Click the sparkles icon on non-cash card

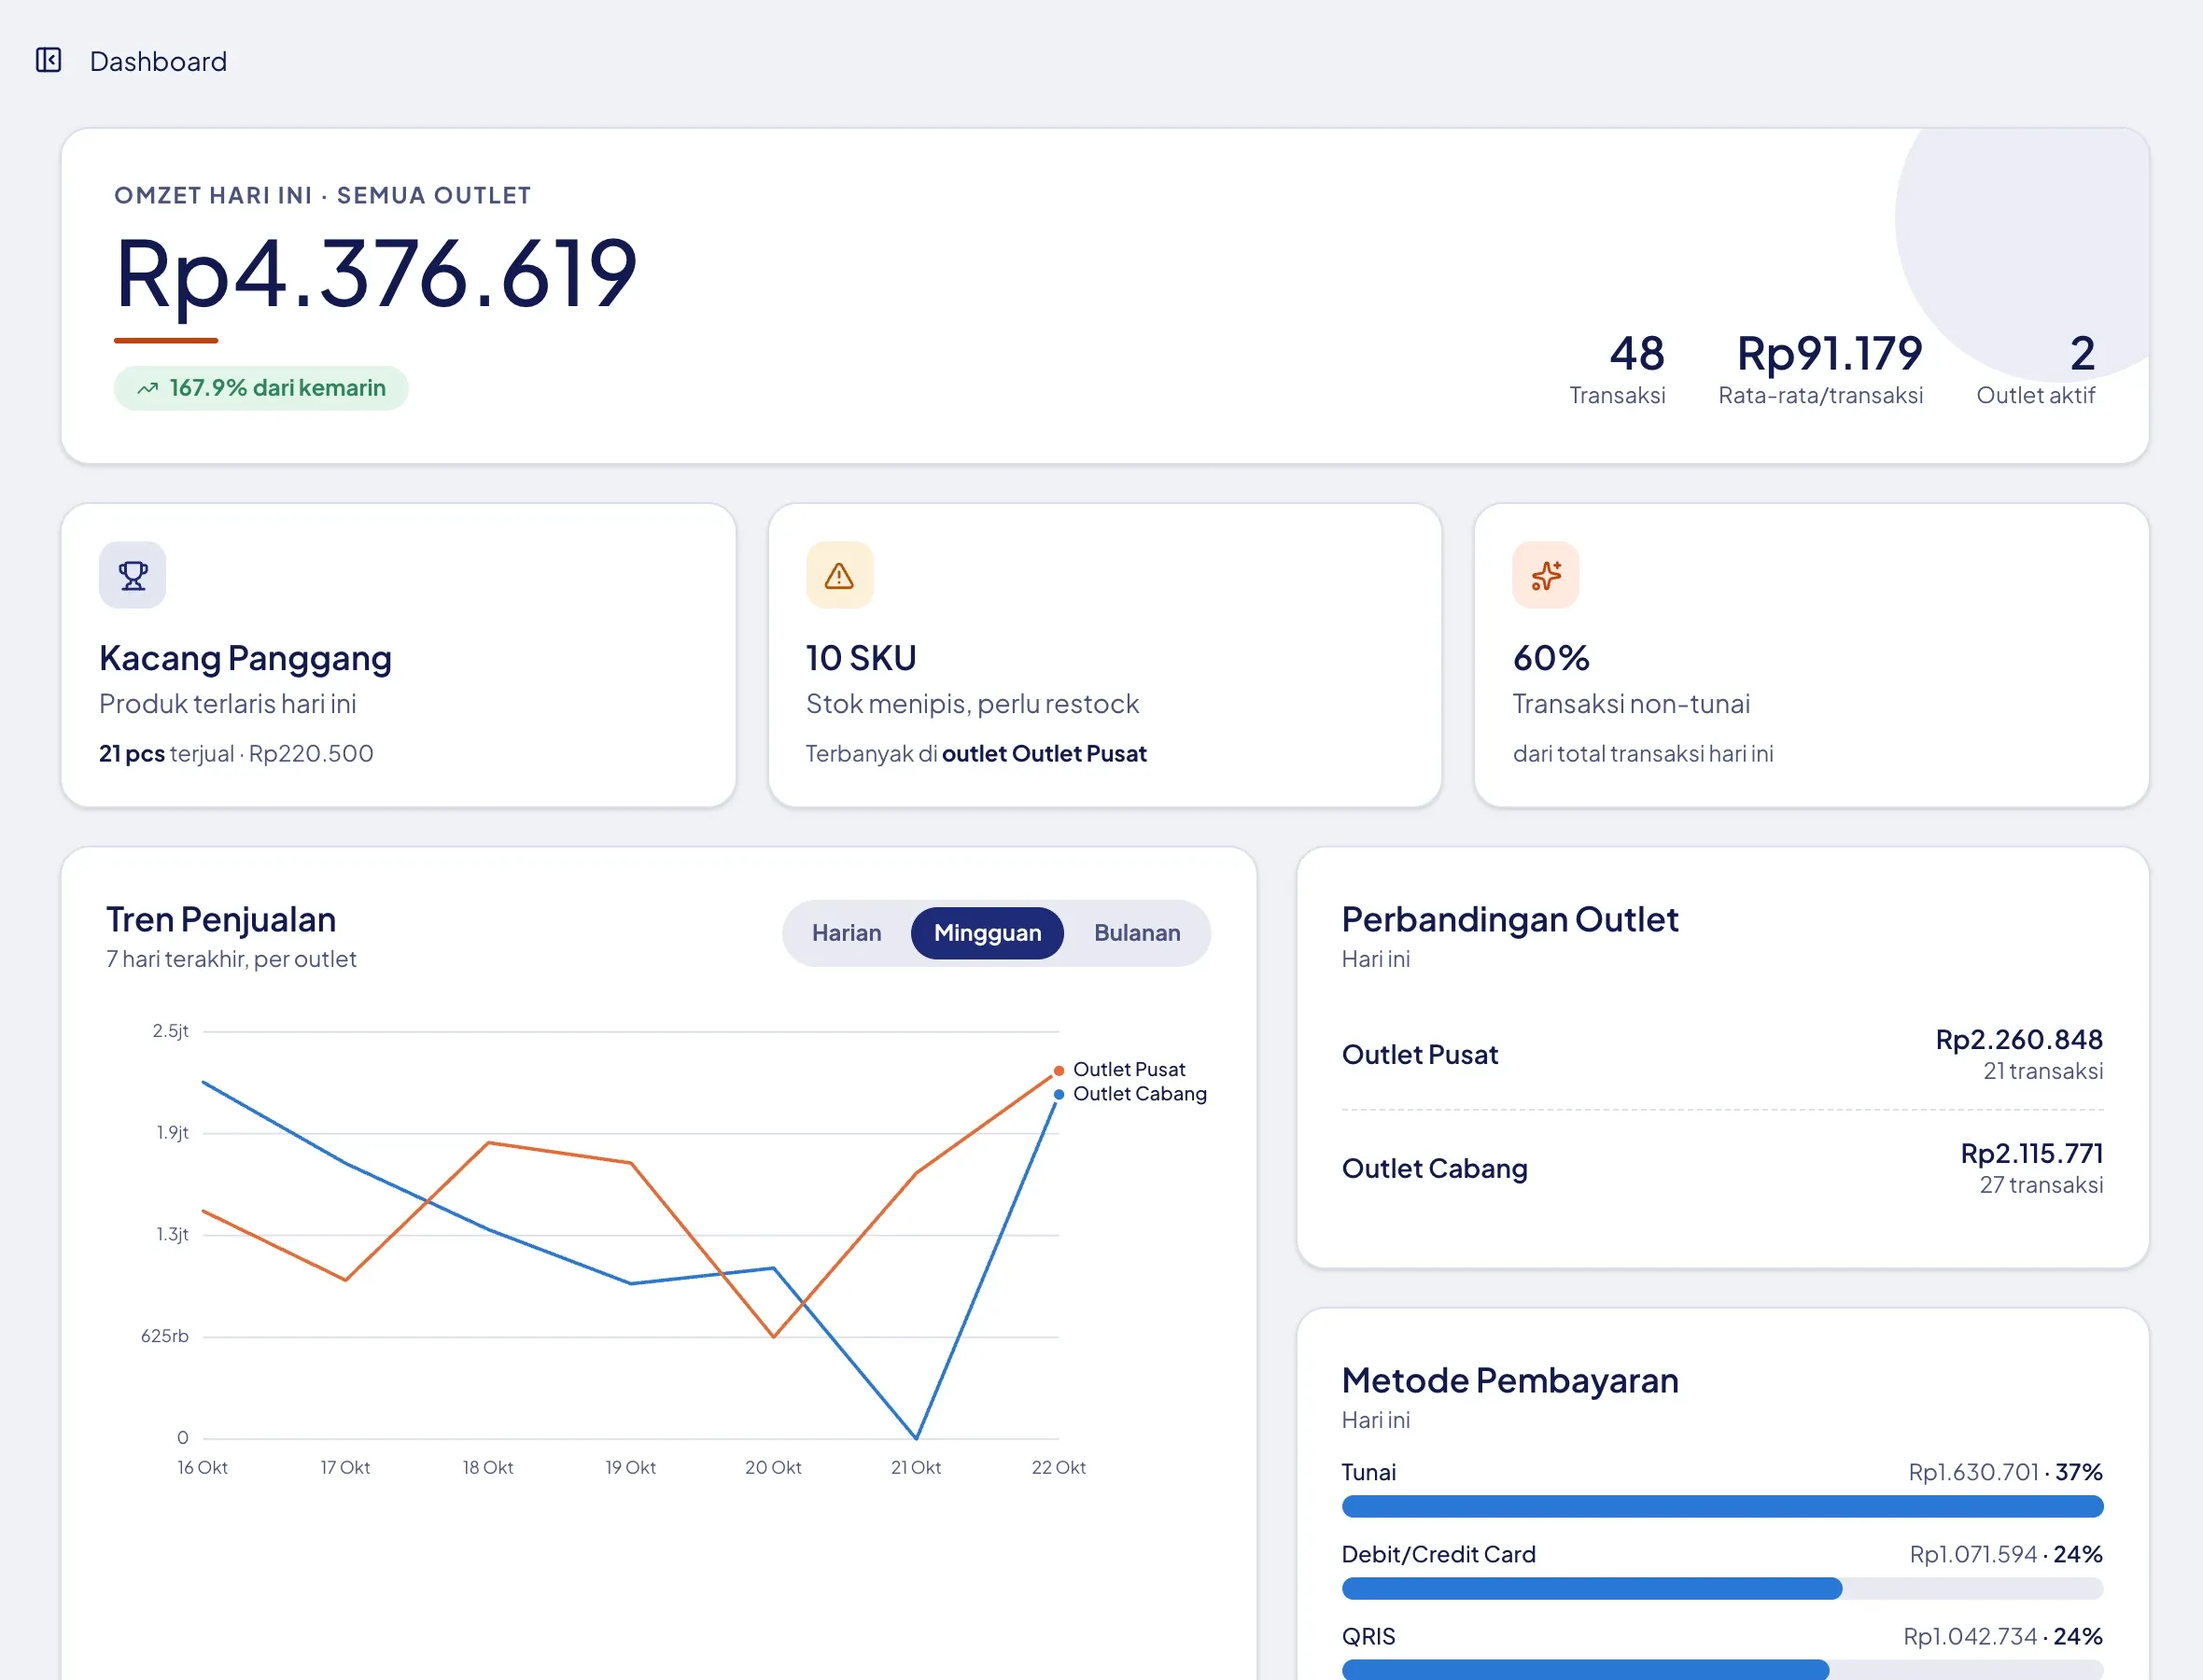click(1546, 576)
